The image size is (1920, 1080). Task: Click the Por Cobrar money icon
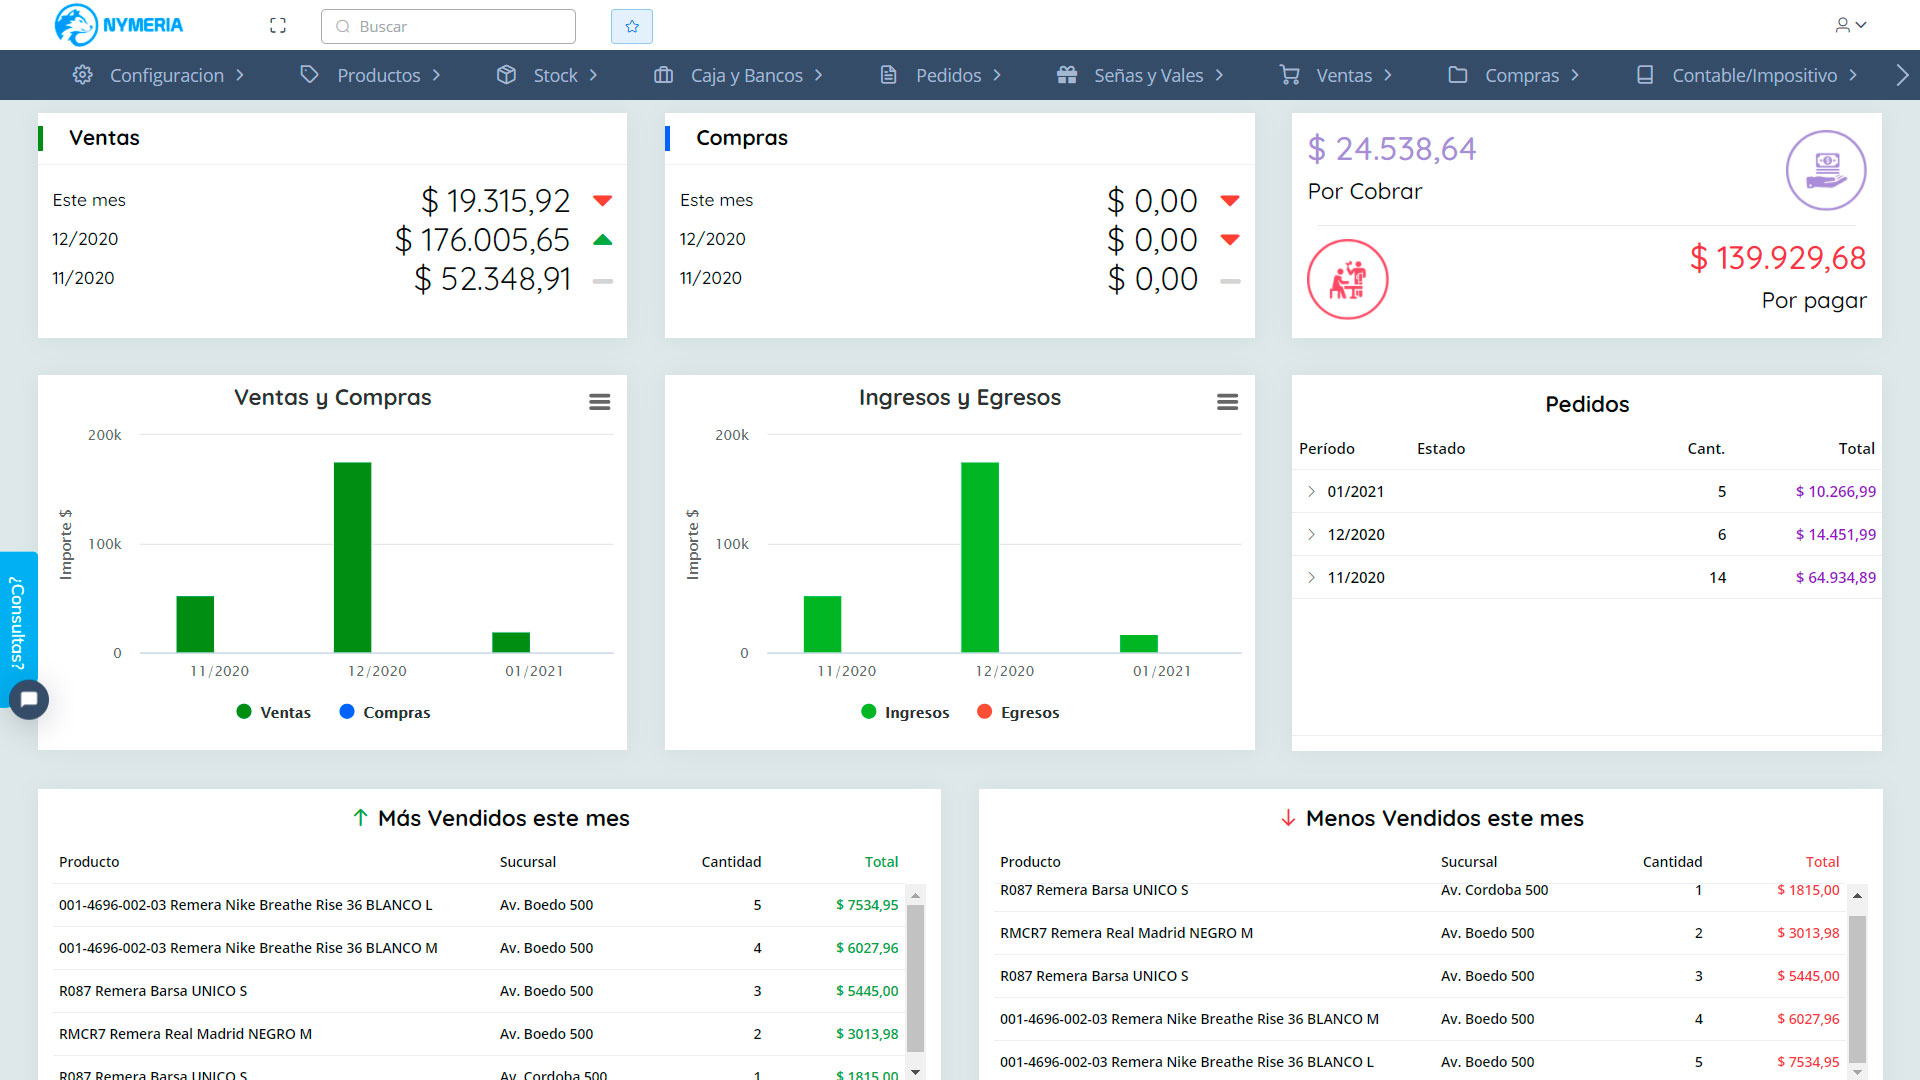click(1826, 170)
